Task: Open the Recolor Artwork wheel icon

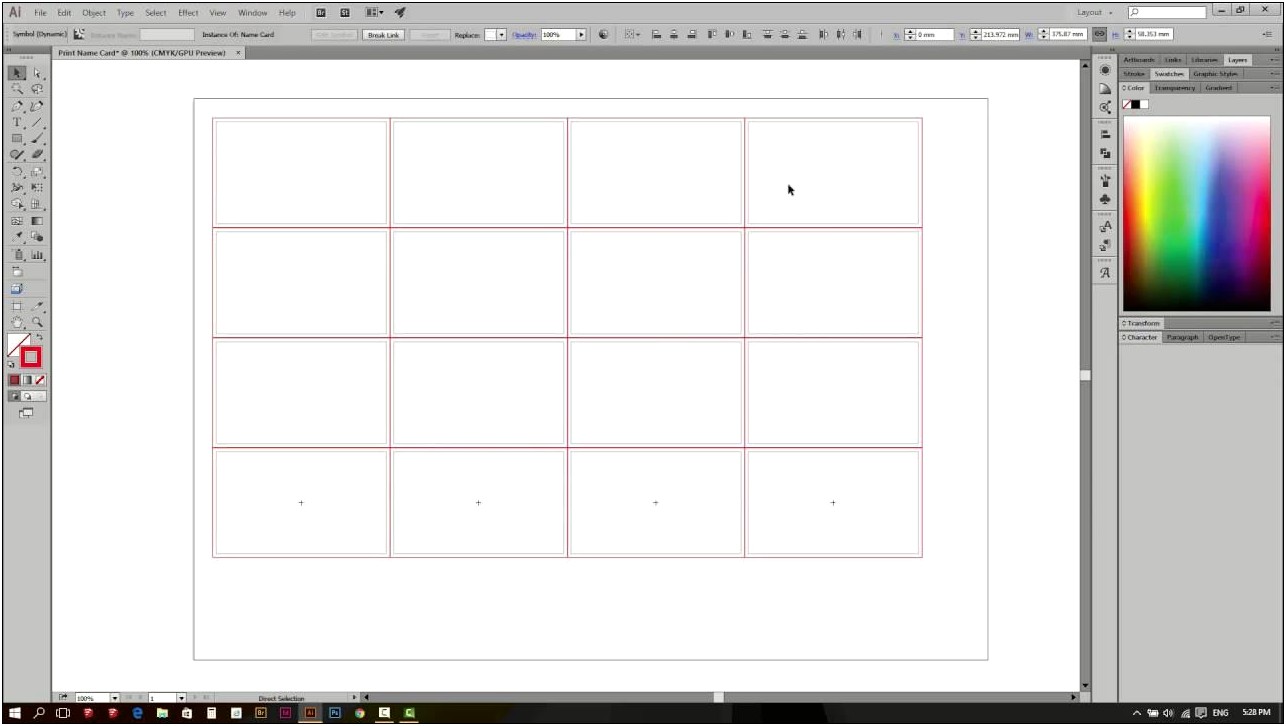Action: point(603,34)
